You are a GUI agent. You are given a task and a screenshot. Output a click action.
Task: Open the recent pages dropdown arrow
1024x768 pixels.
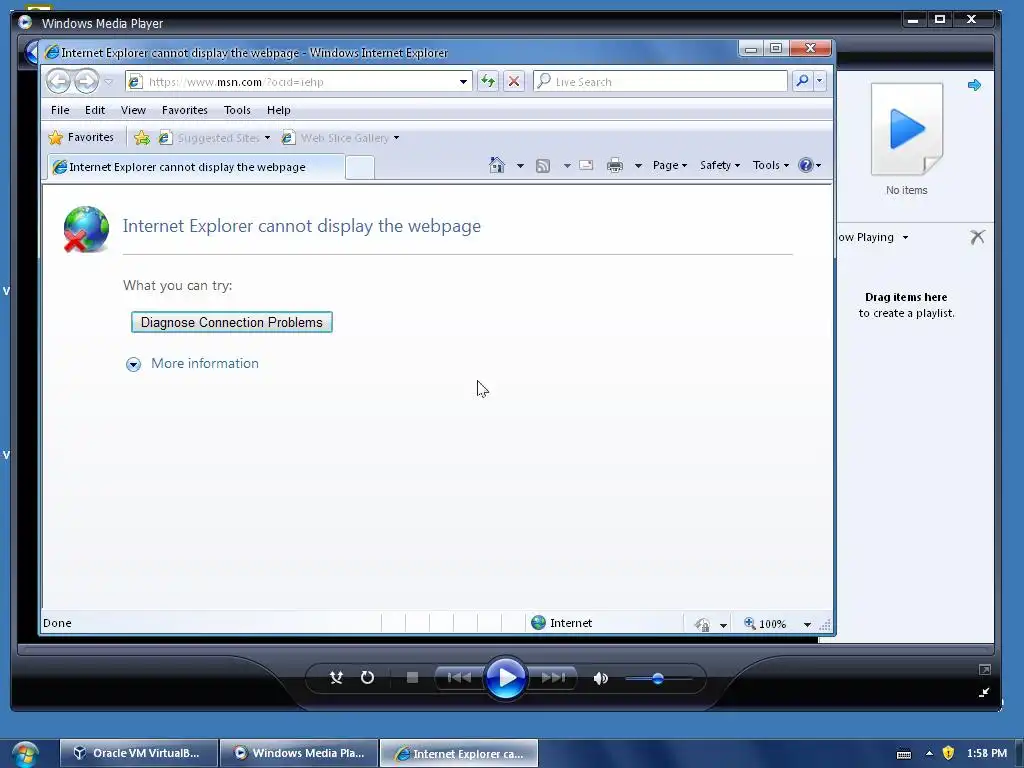pyautogui.click(x=108, y=82)
